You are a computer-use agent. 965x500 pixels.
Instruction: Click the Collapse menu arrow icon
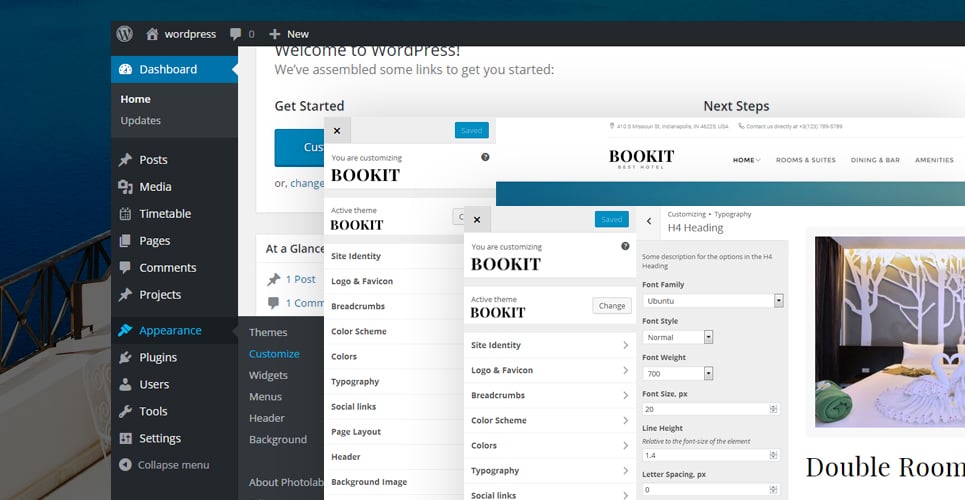coord(125,465)
